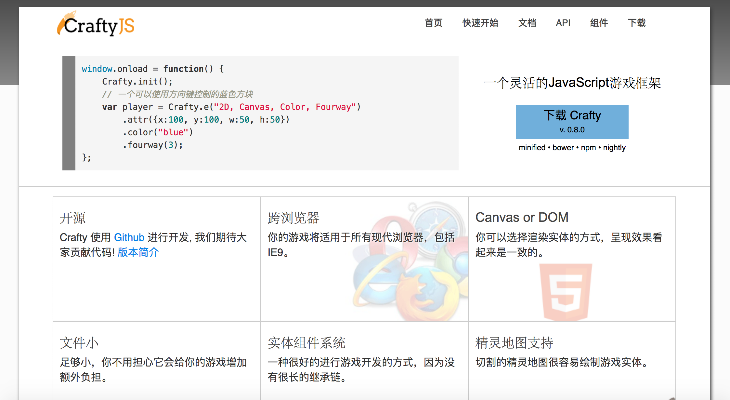Click the Canvas or DOM heading
Viewport: 730px width, 400px height.
click(521, 217)
